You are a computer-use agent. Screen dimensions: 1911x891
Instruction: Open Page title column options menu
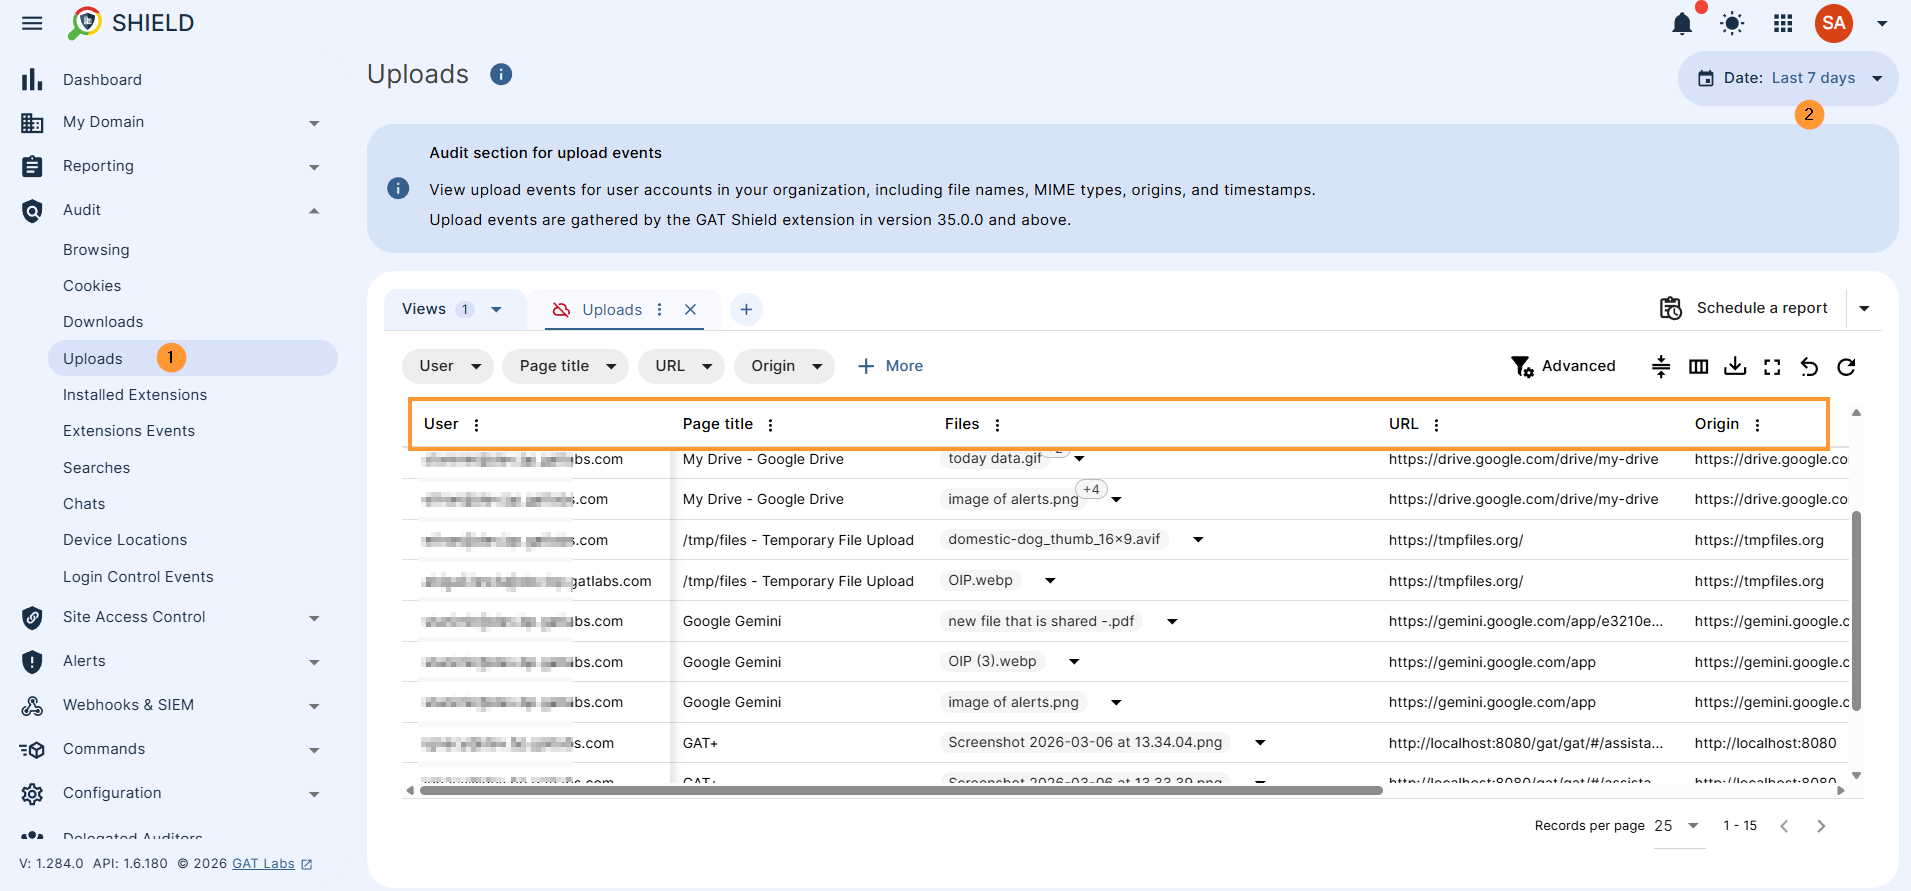pyautogui.click(x=770, y=425)
